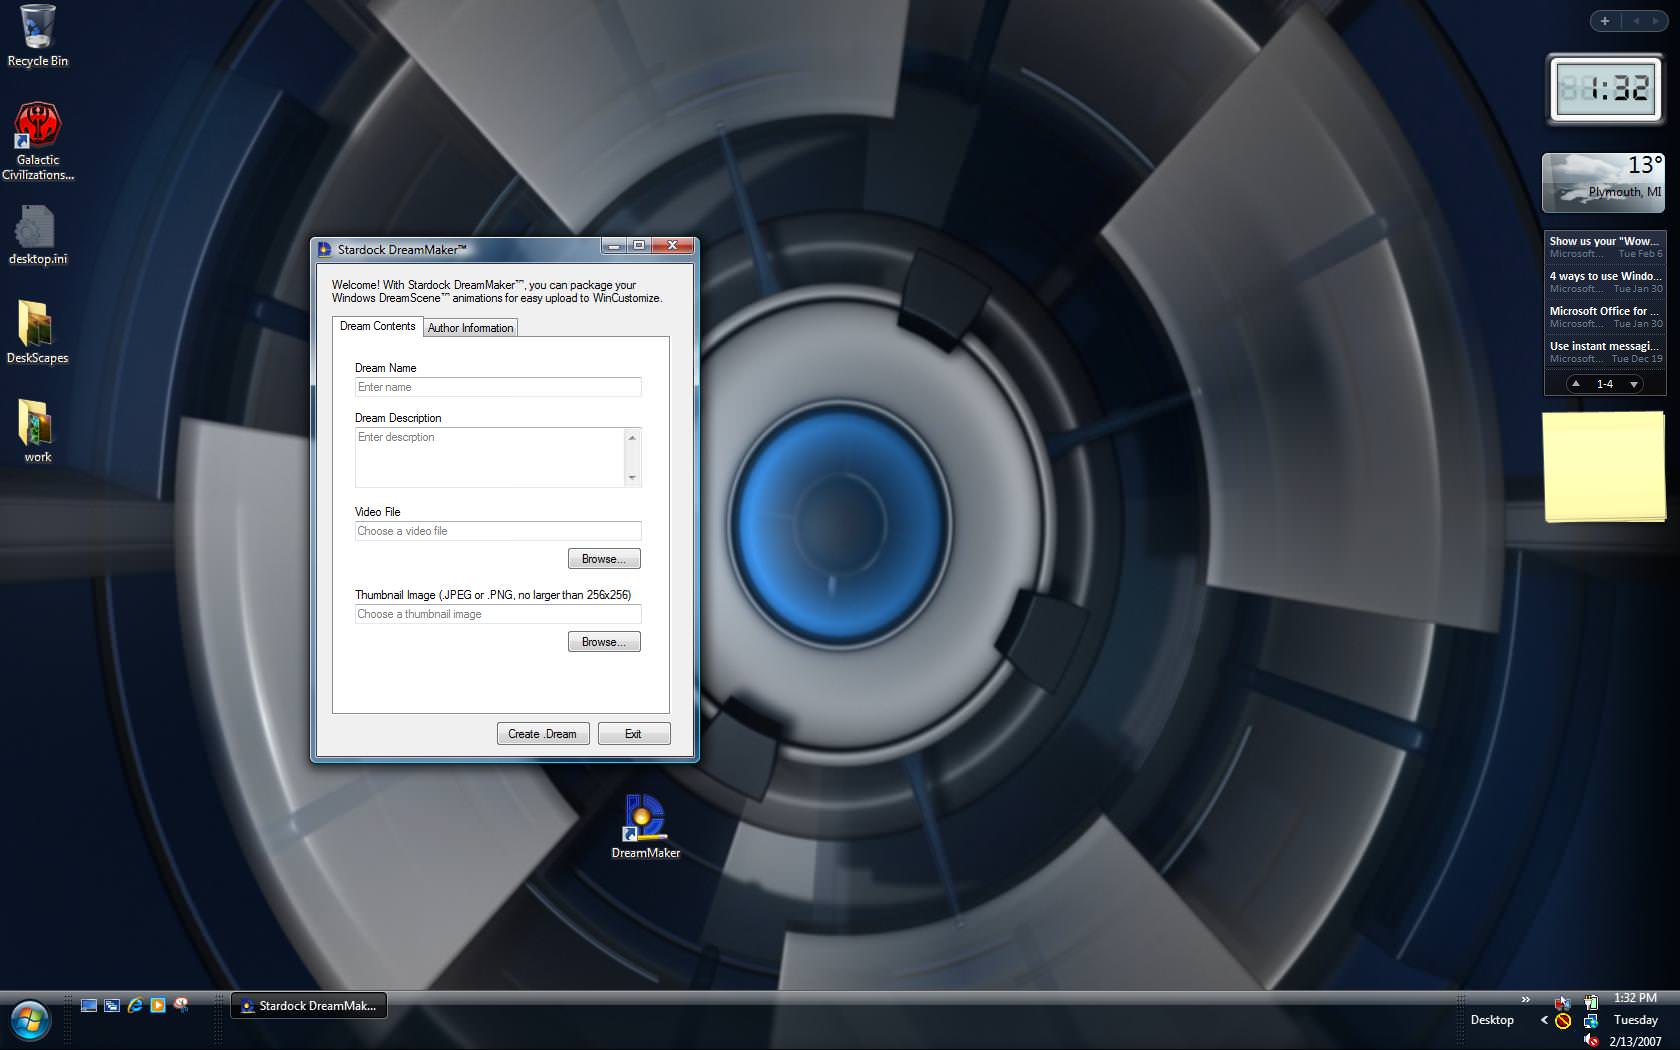The height and width of the screenshot is (1050, 1680).
Task: Click Show Desktop in Quick Launch
Action: pos(88,1006)
